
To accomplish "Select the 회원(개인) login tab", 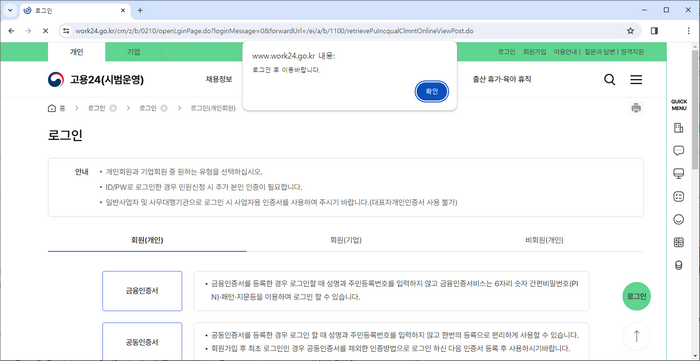I will point(147,240).
